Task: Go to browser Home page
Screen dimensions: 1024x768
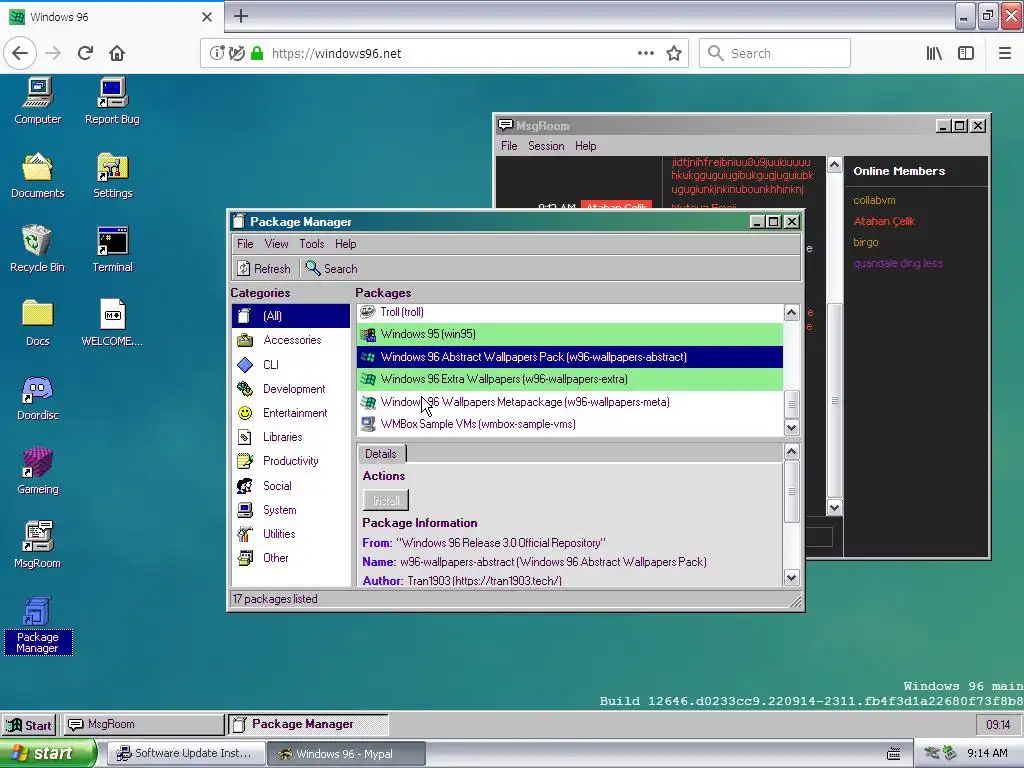Action: 117,53
